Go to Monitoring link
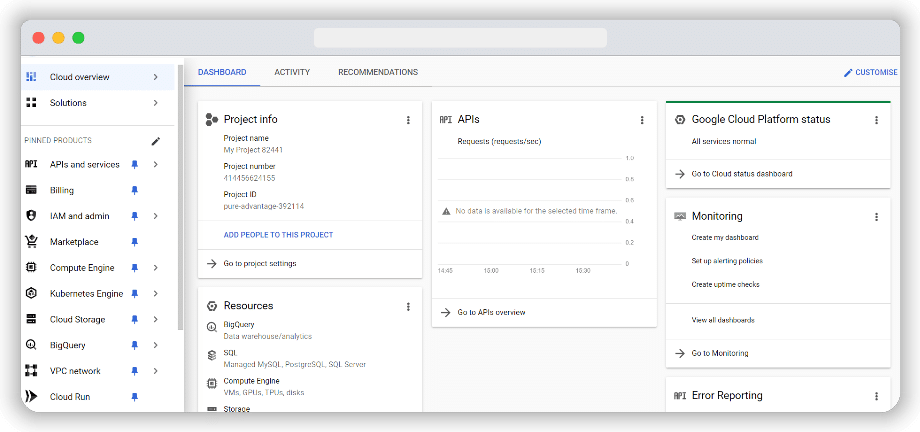The image size is (920, 432). 720,353
